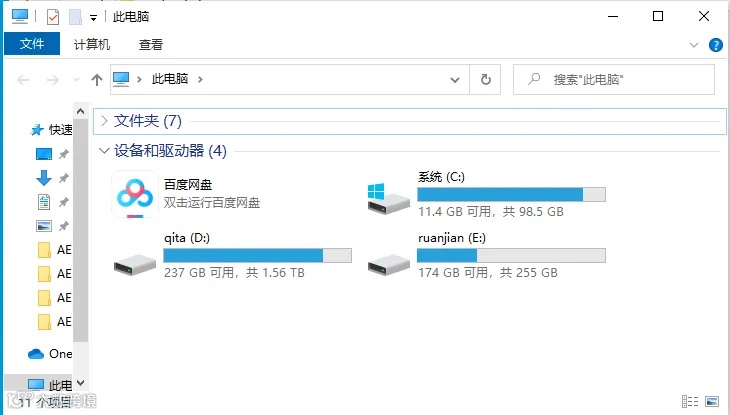Open the 文件 menu tab
This screenshot has width=730, height=415.
coord(32,44)
